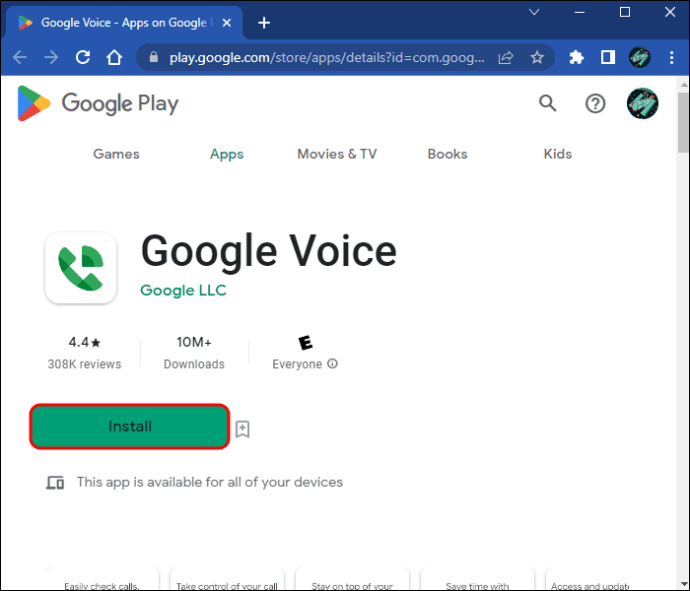Click the browser Forward arrow
Image resolution: width=690 pixels, height=591 pixels.
[x=51, y=57]
